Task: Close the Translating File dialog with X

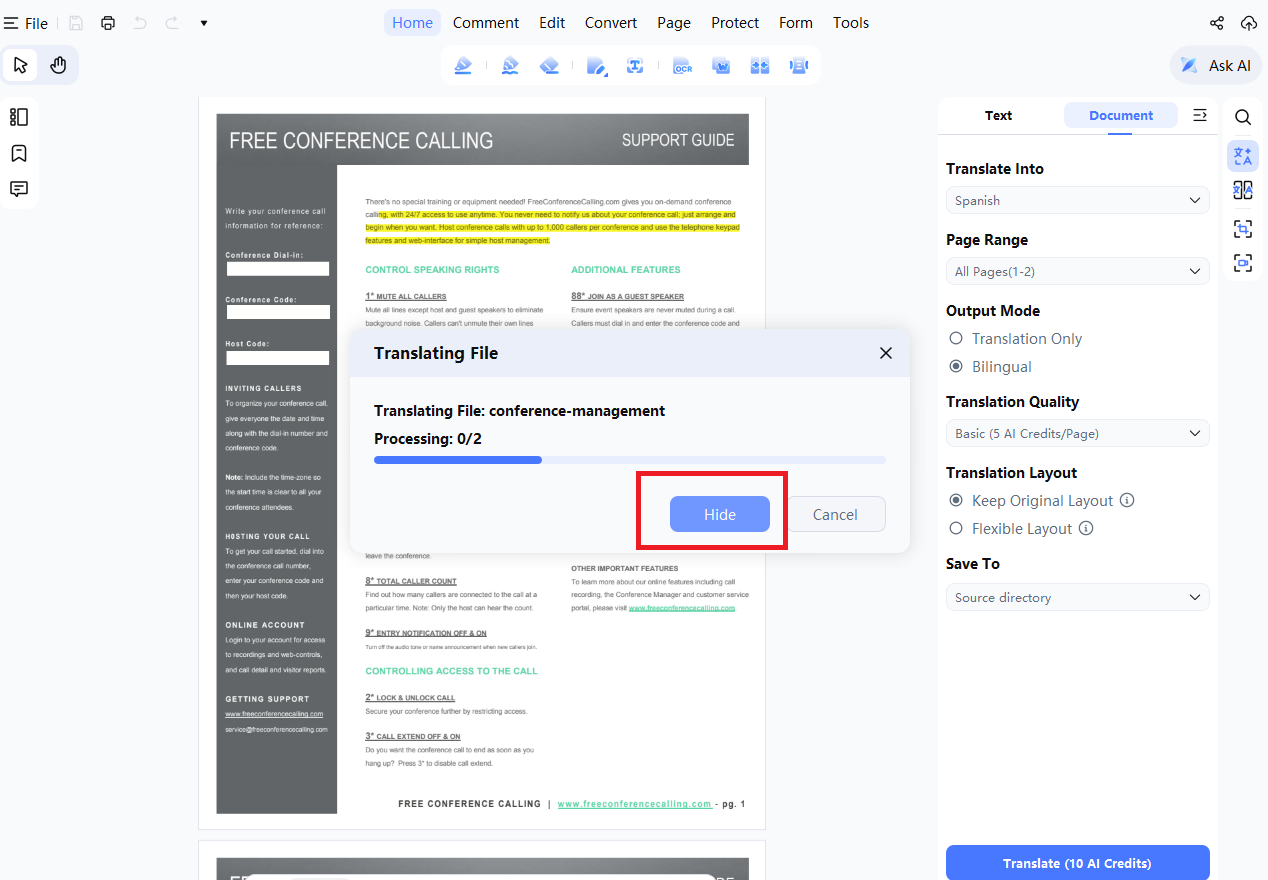Action: (885, 353)
